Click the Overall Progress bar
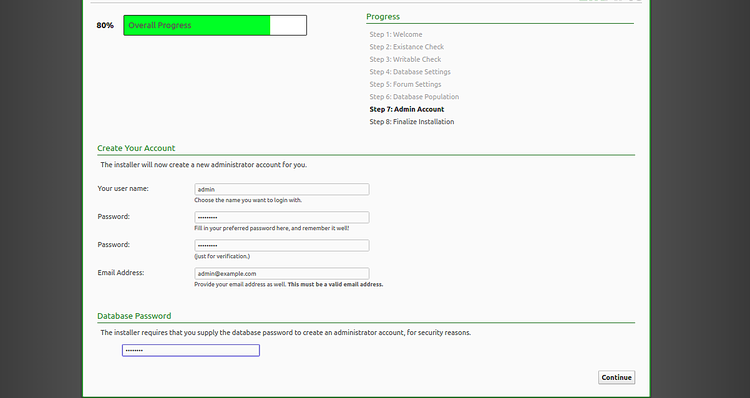 pyautogui.click(x=215, y=25)
